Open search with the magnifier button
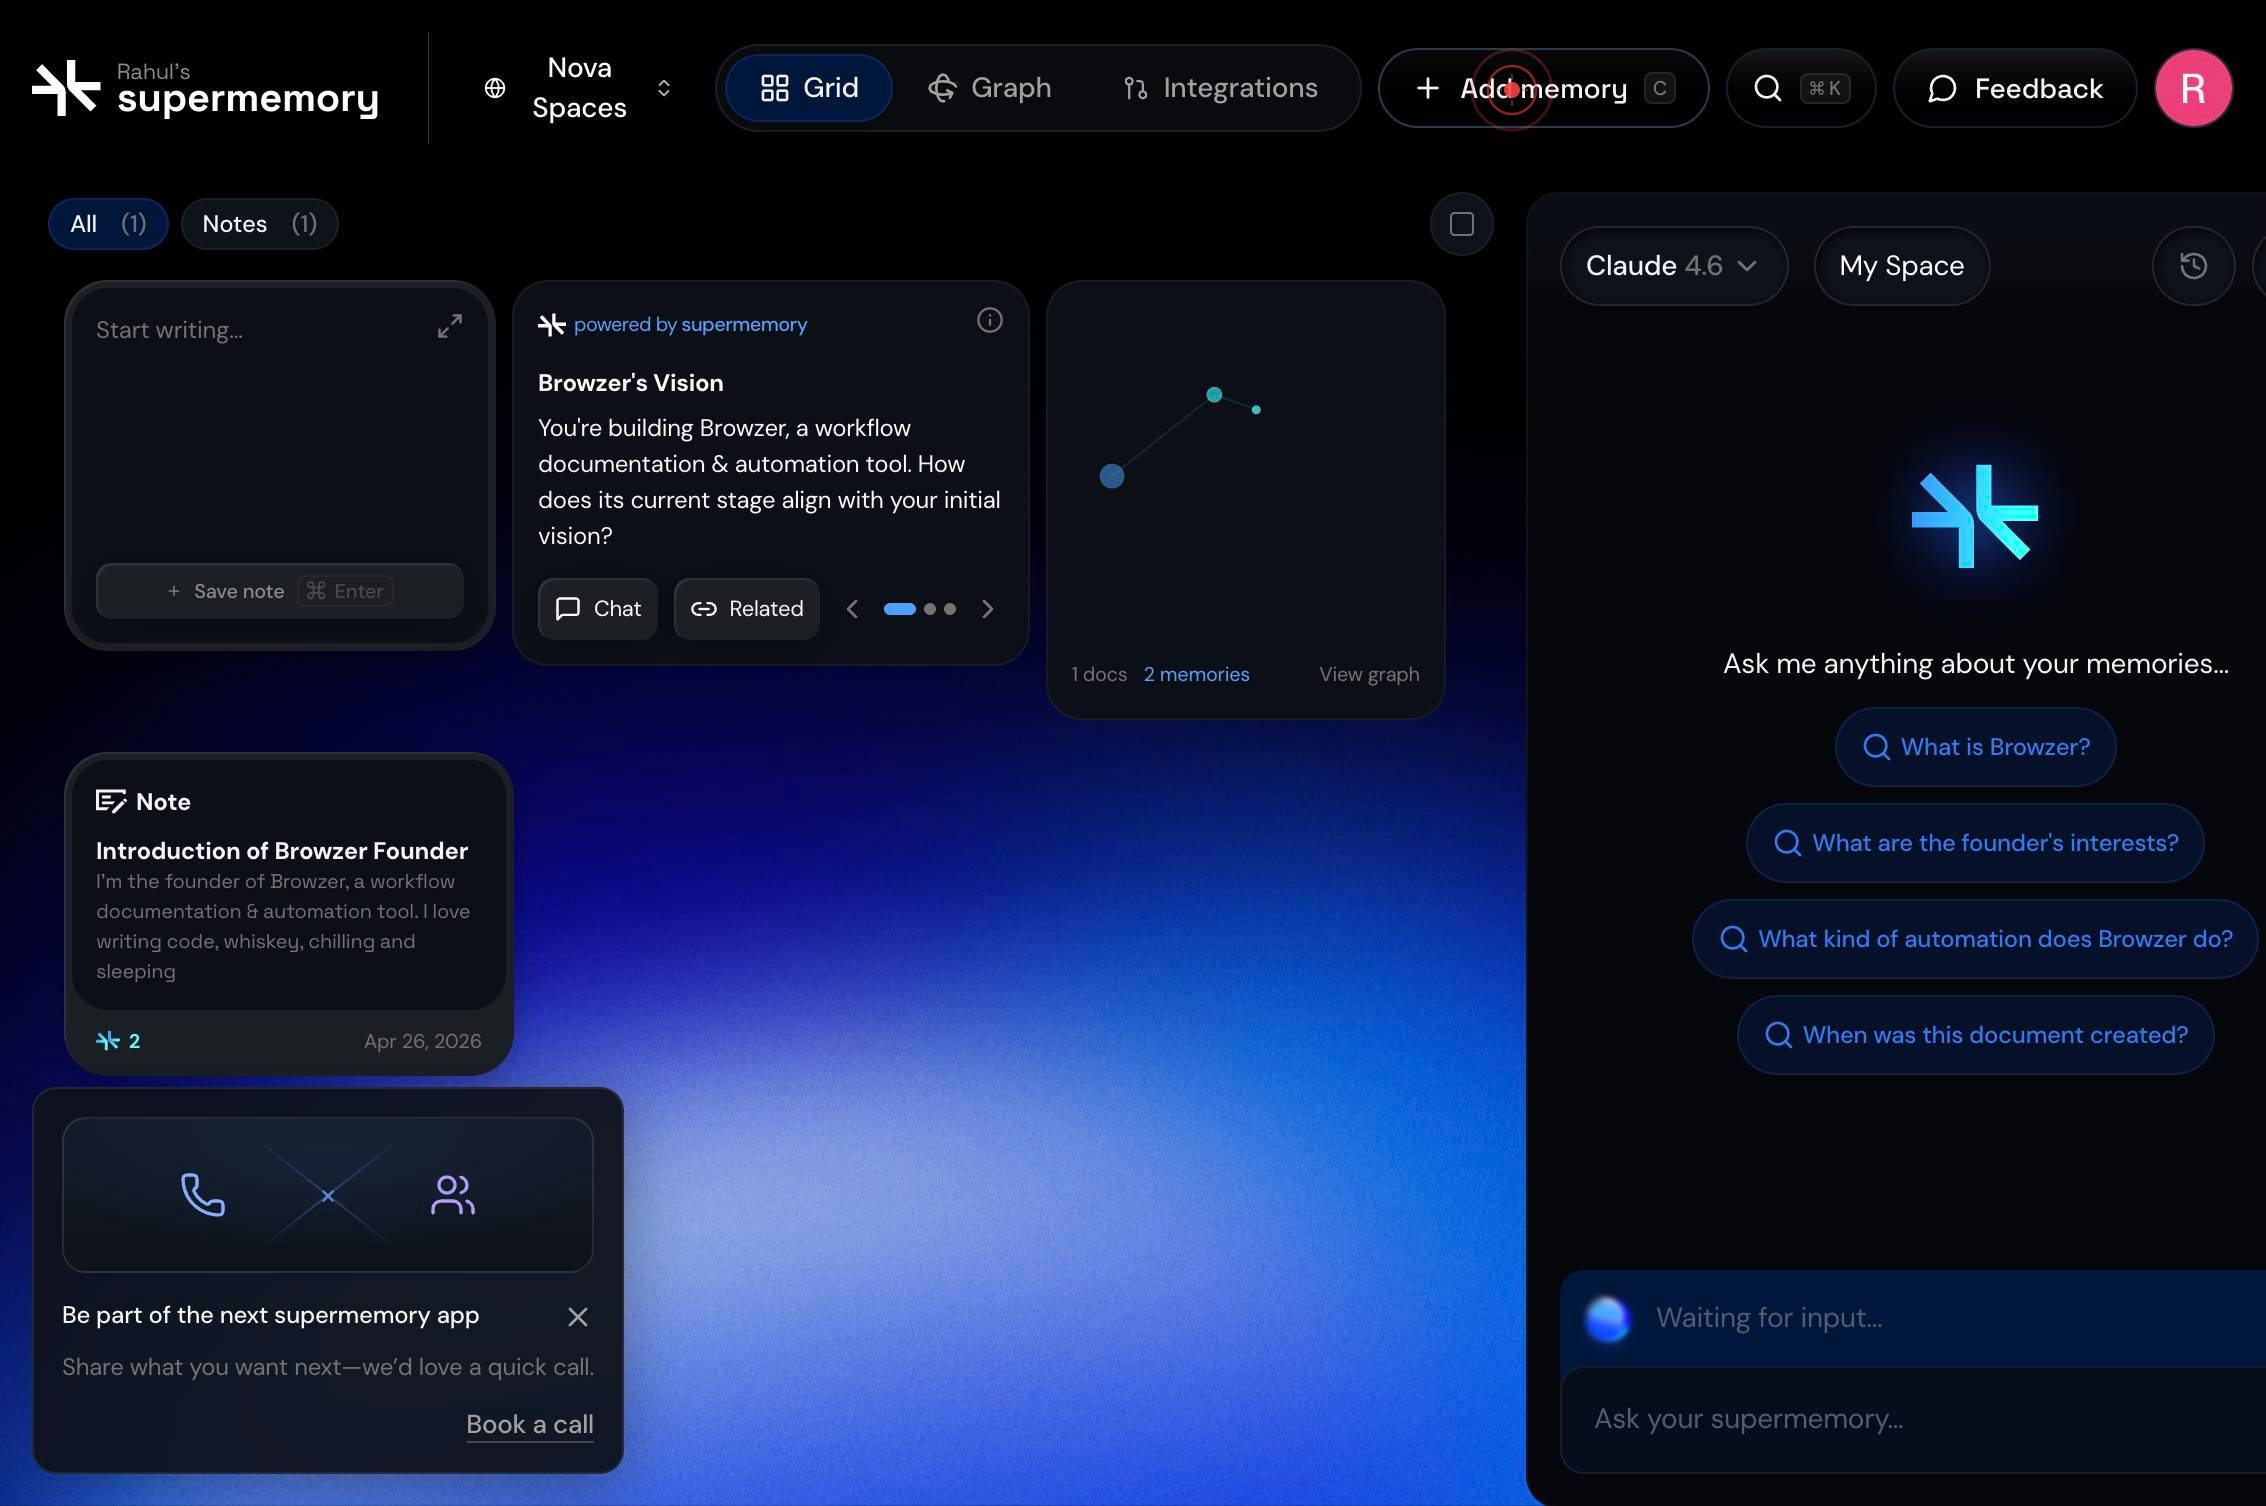This screenshot has height=1506, width=2266. click(x=1801, y=88)
